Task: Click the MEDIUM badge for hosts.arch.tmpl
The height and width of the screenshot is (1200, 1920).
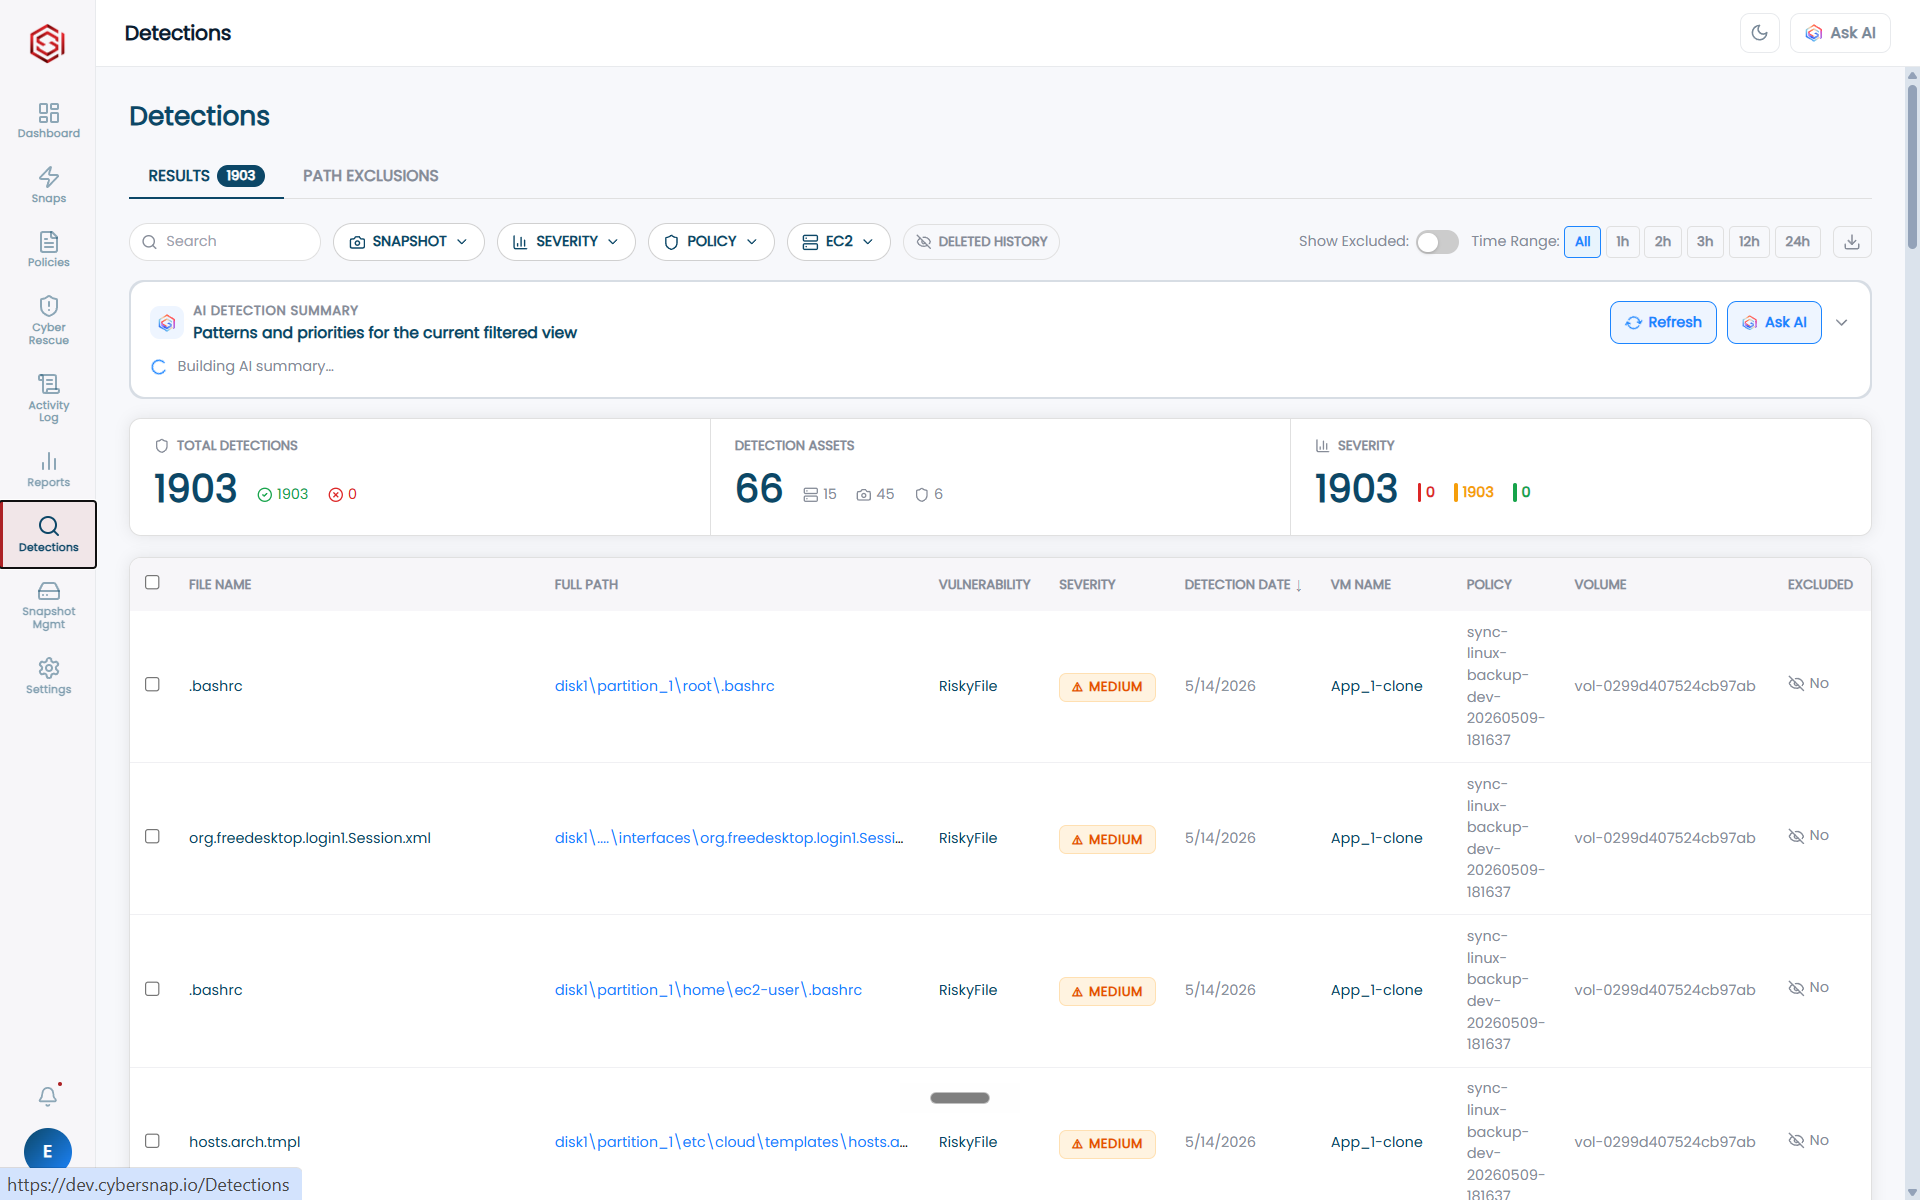Action: (x=1107, y=1144)
